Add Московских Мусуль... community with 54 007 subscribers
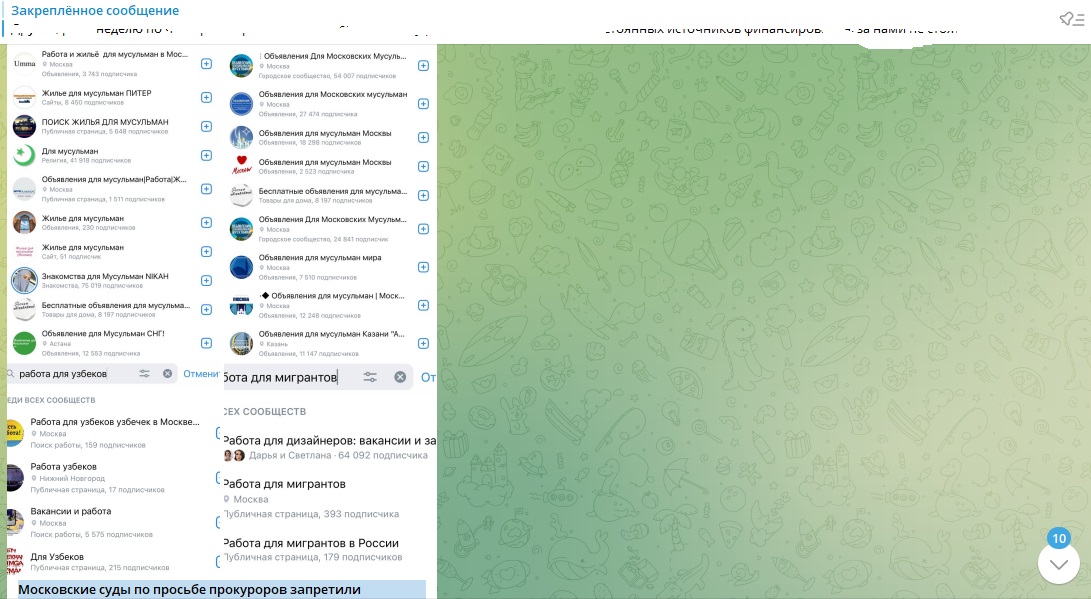The height and width of the screenshot is (599, 1091). click(423, 65)
